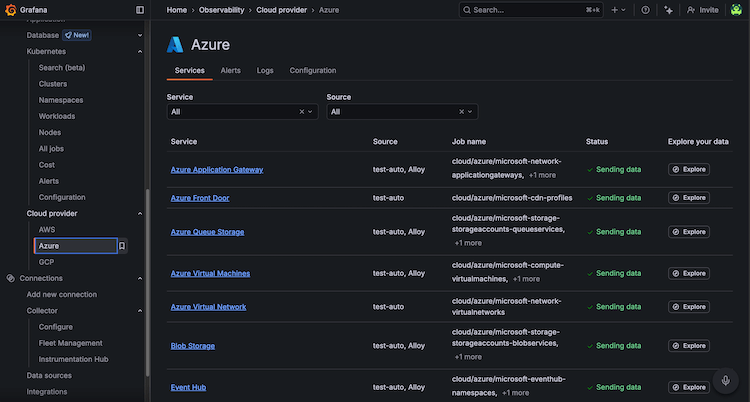Click the Grafana logo icon
Screen dimensions: 750x402
tap(11, 10)
